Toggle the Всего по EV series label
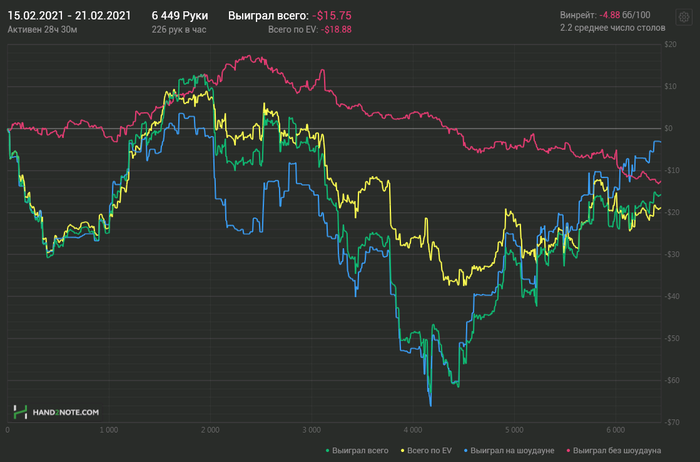This screenshot has width=700, height=462. (429, 451)
